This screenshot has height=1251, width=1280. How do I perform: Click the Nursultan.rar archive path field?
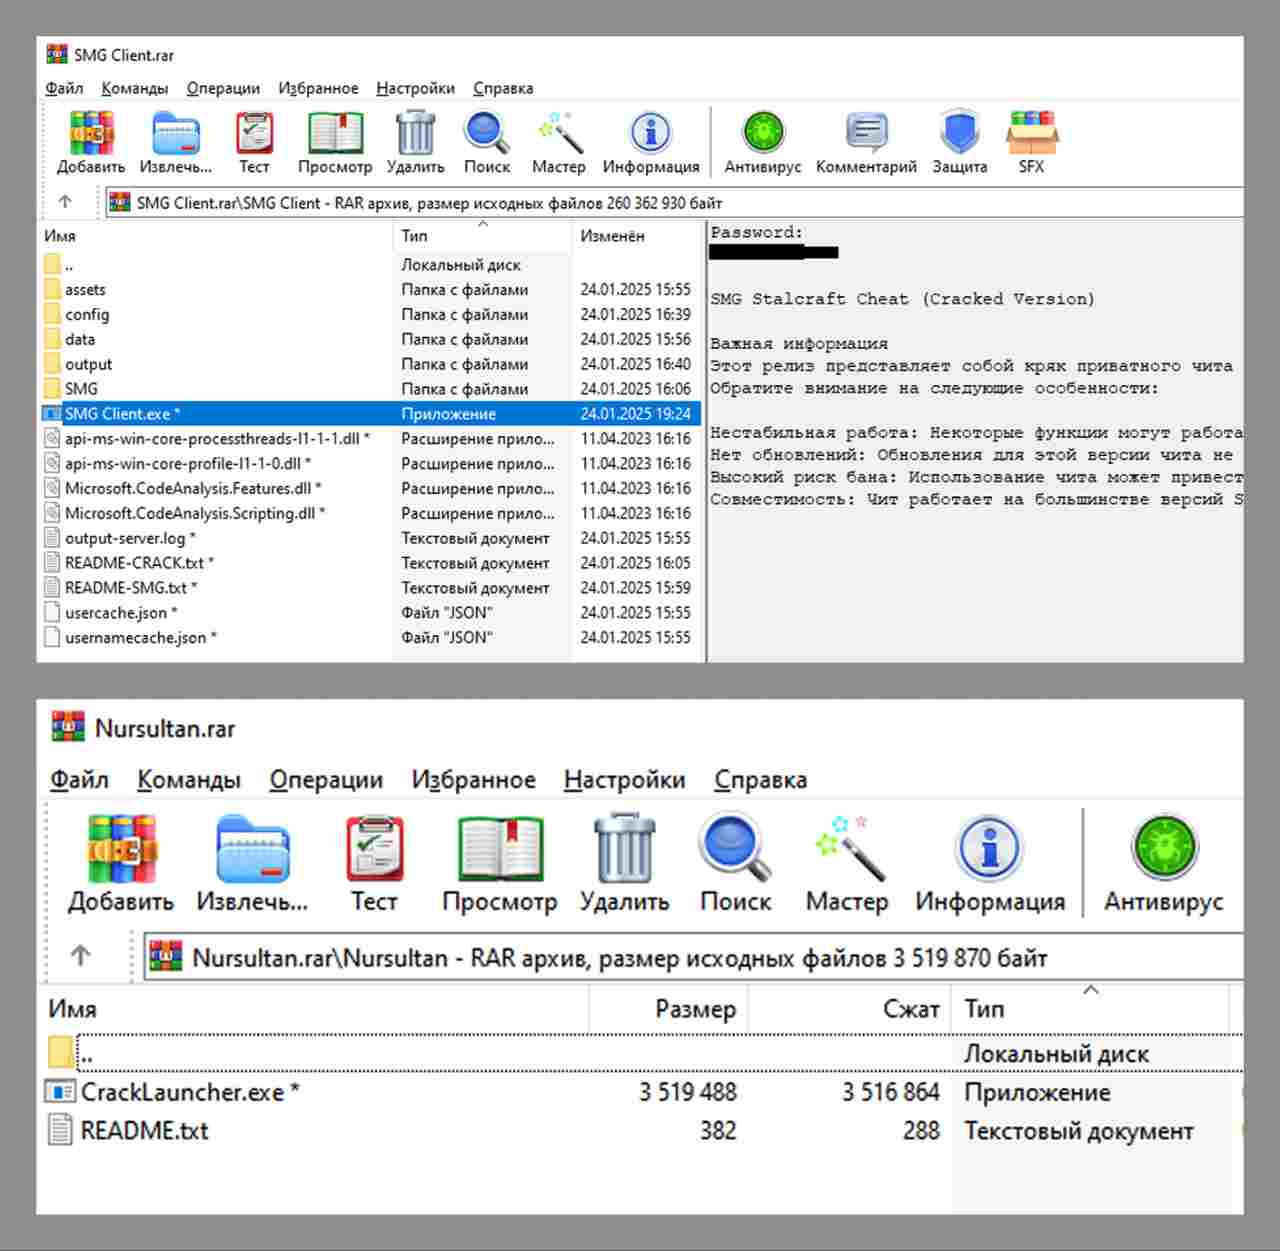[693, 957]
